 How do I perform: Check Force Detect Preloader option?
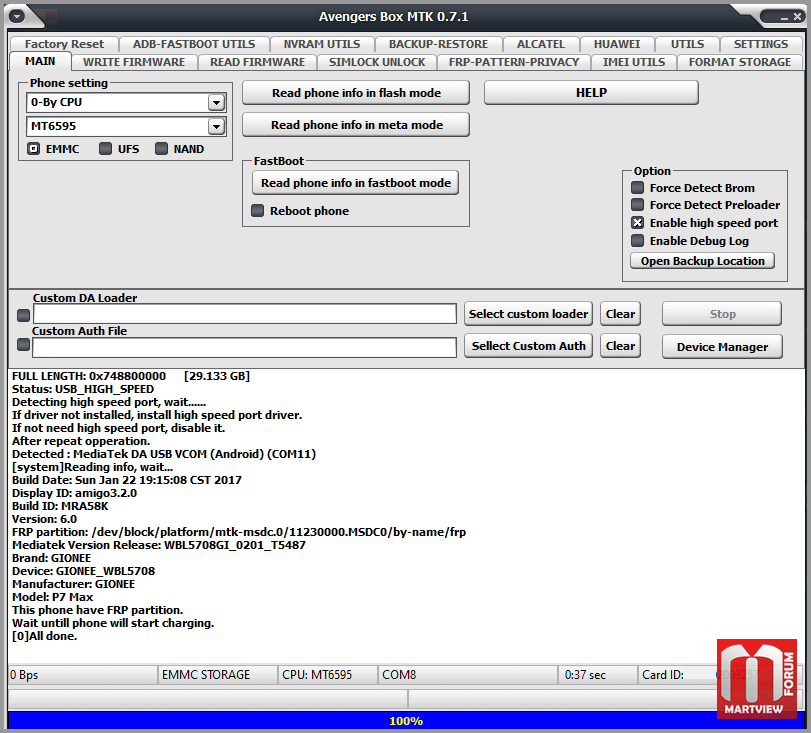click(x=638, y=205)
